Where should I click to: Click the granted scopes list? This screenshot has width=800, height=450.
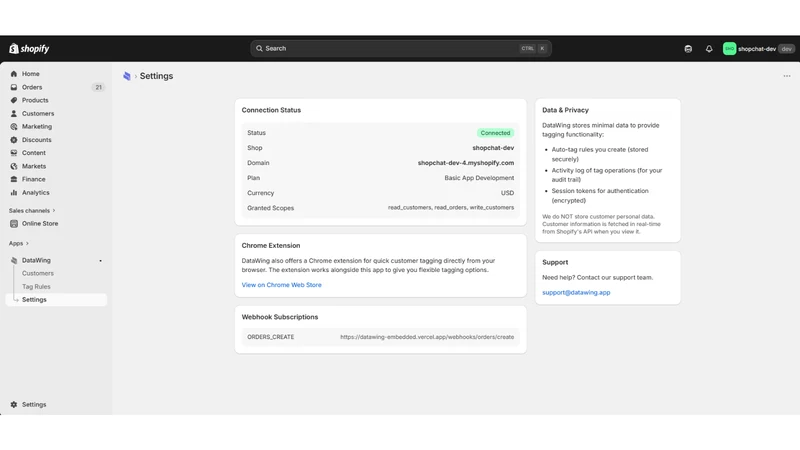click(451, 208)
